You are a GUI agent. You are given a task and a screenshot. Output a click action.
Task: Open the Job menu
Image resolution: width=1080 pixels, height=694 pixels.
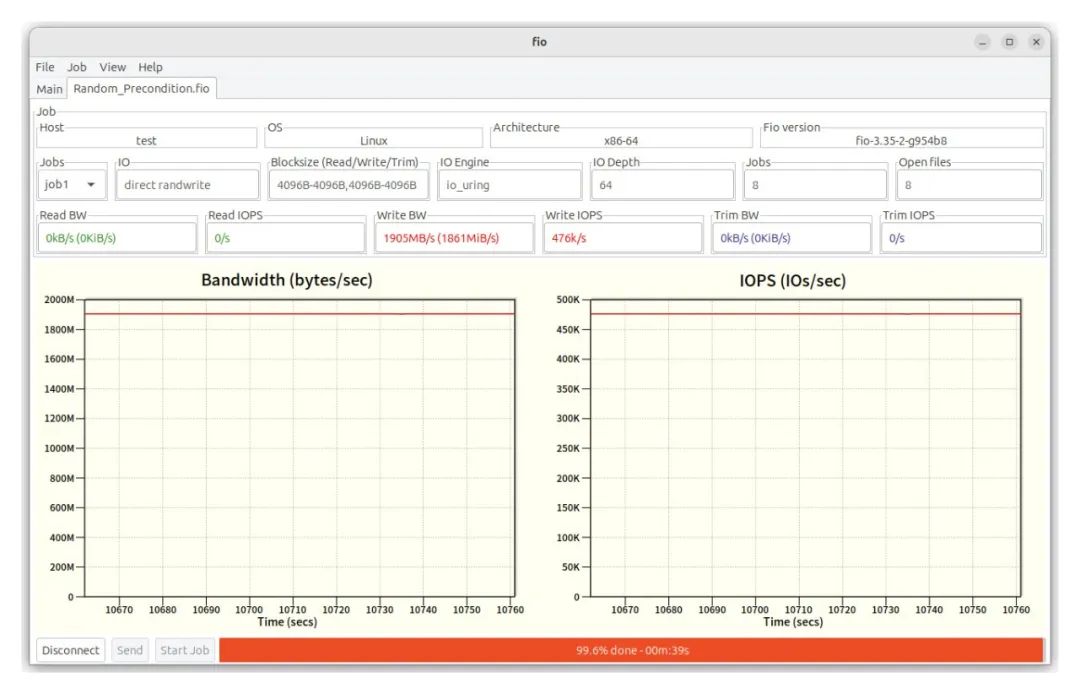point(76,67)
